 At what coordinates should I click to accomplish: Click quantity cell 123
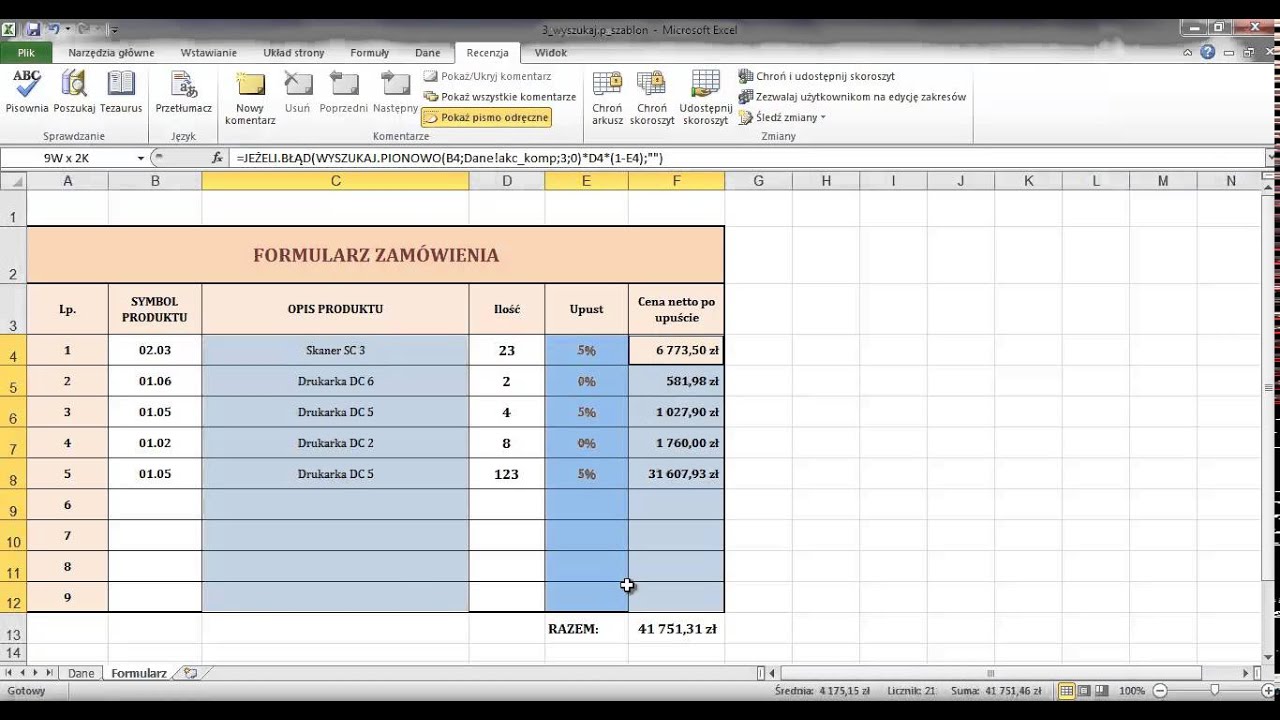[507, 474]
